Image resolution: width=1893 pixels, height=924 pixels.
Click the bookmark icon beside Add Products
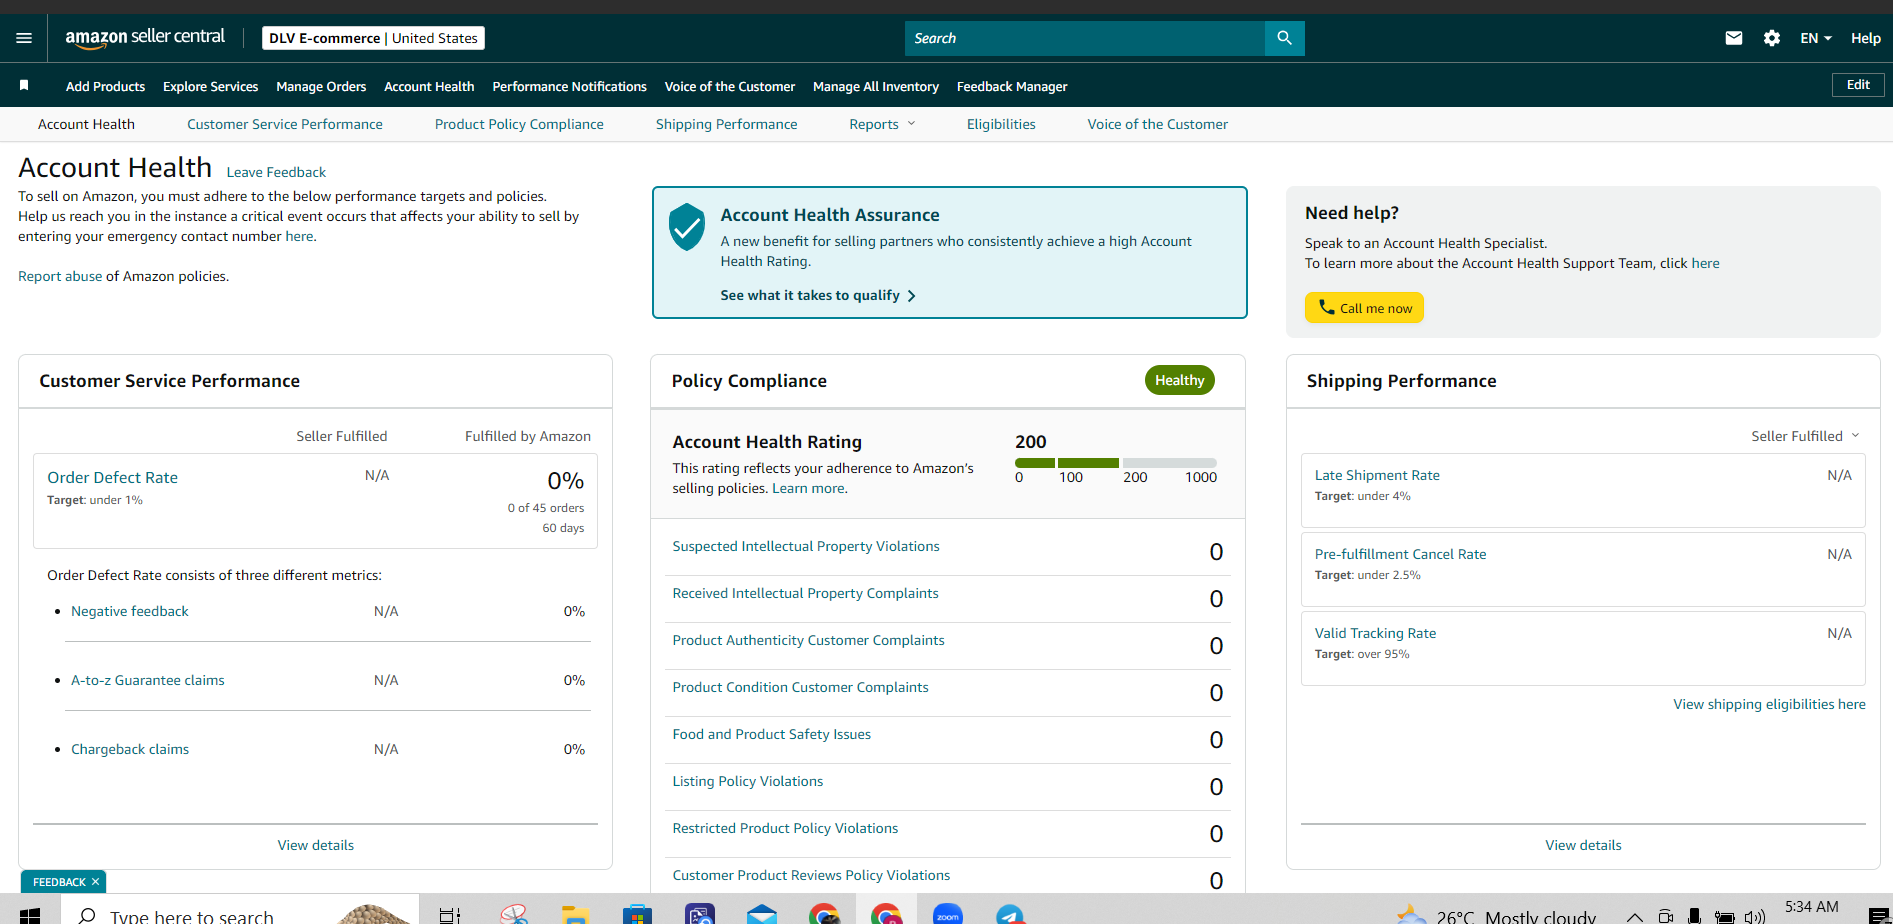[24, 86]
